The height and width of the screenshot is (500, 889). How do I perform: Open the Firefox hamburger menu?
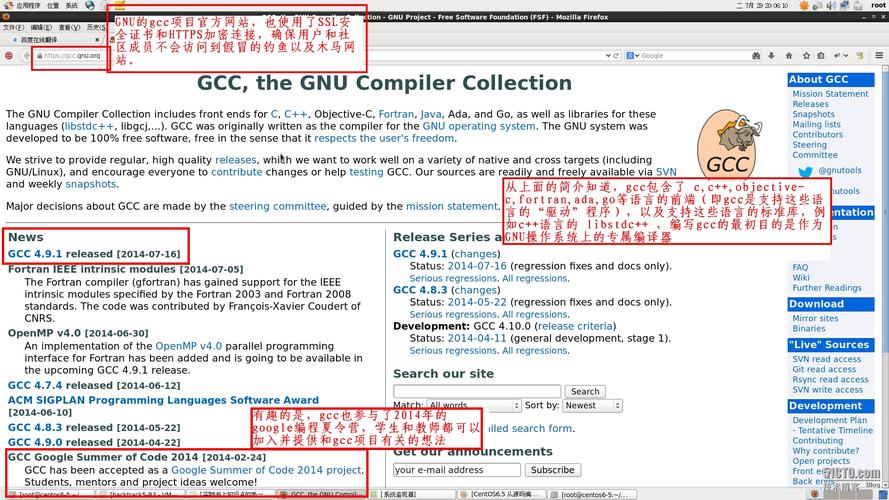click(879, 56)
